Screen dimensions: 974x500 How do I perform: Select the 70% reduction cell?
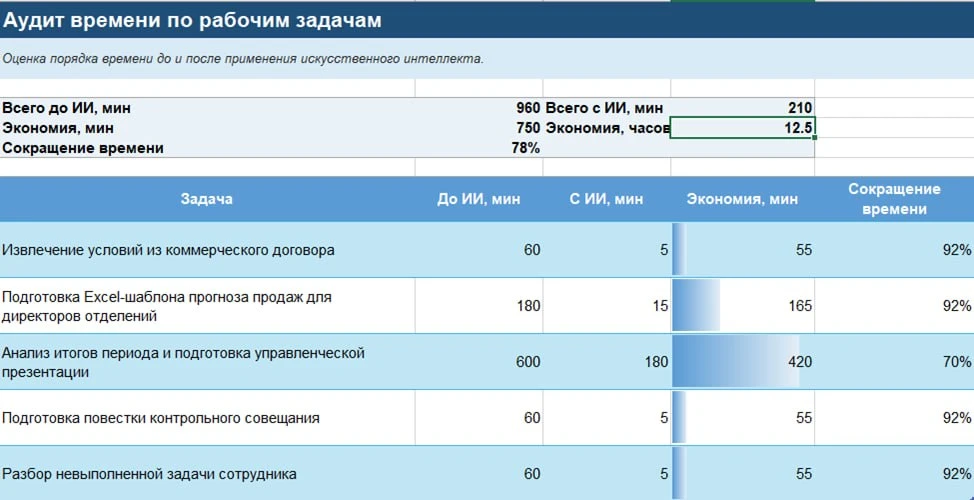894,361
